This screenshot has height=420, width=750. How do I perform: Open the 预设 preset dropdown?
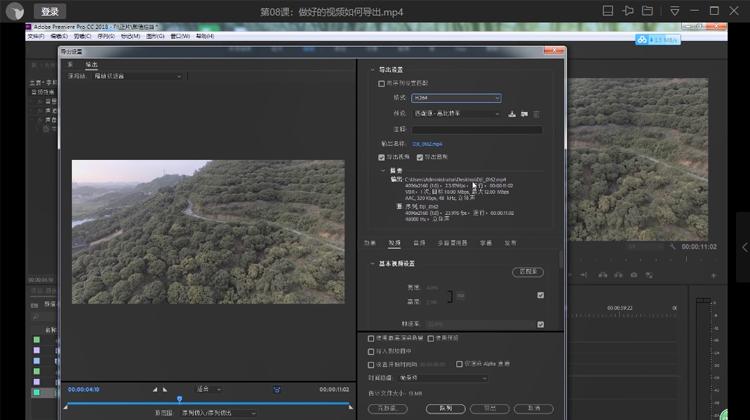point(456,113)
